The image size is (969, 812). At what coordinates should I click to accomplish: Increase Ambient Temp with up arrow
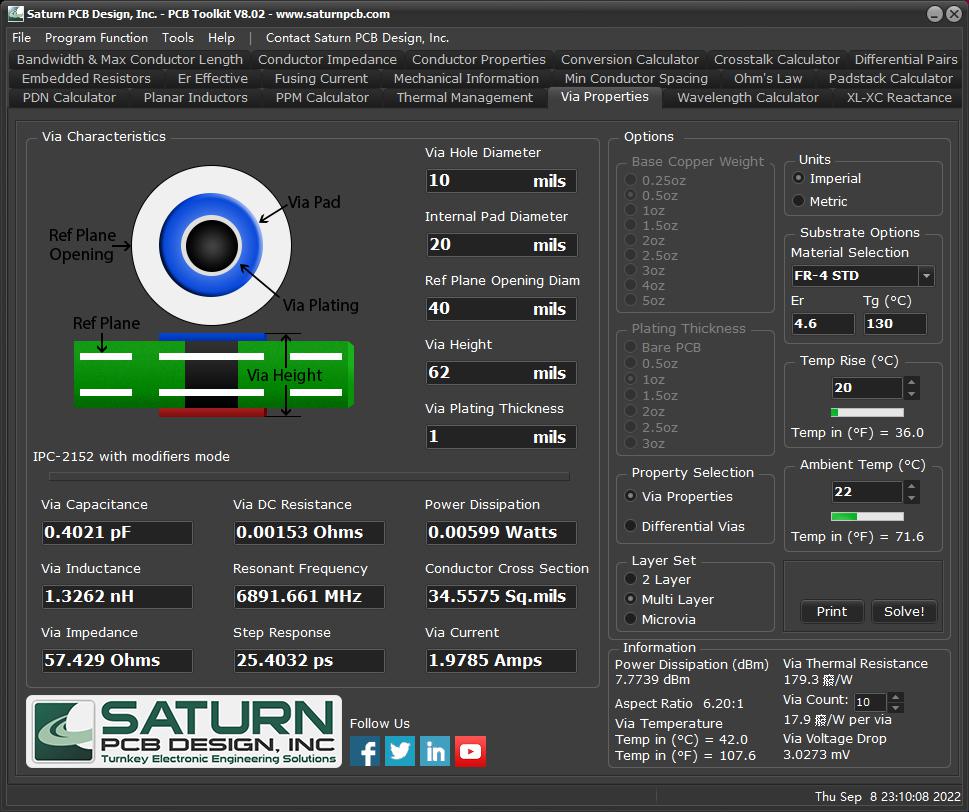point(911,486)
